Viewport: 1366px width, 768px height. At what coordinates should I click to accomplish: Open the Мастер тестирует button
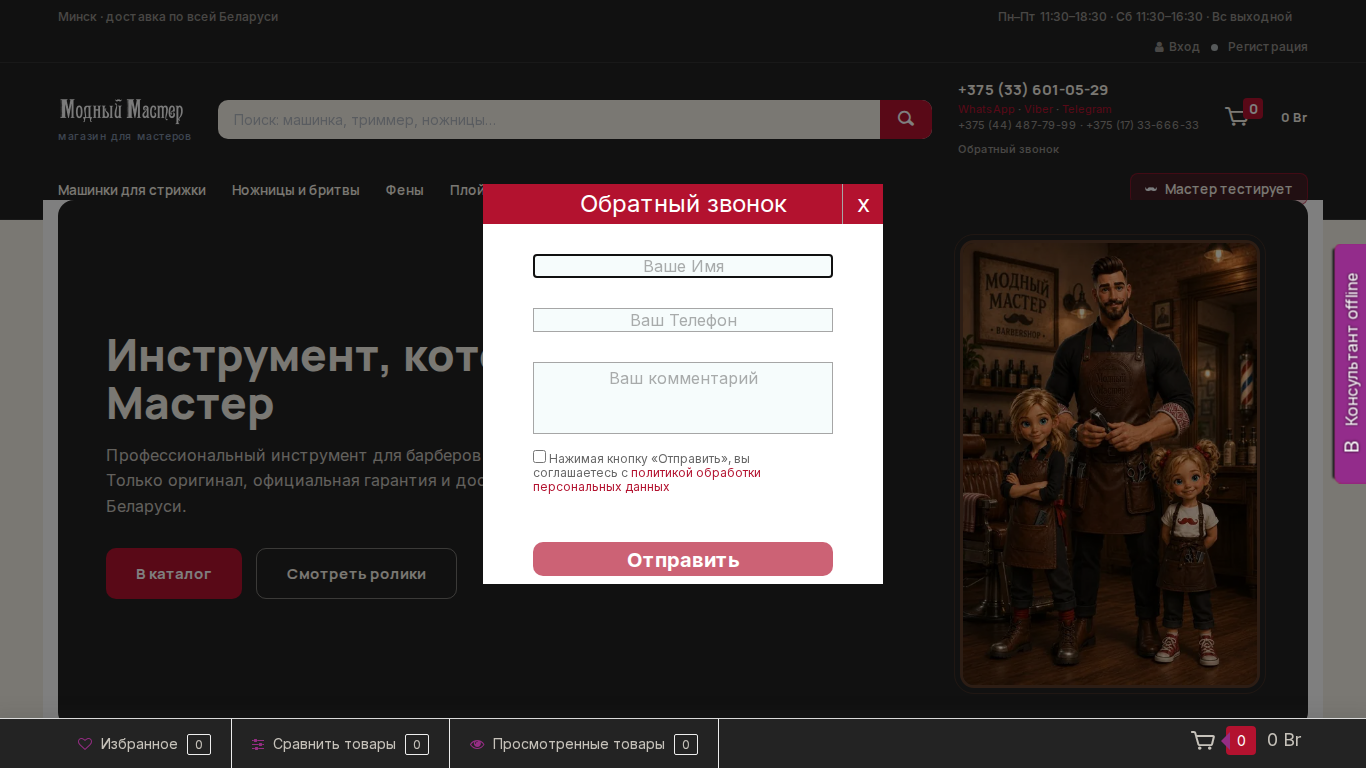1218,189
